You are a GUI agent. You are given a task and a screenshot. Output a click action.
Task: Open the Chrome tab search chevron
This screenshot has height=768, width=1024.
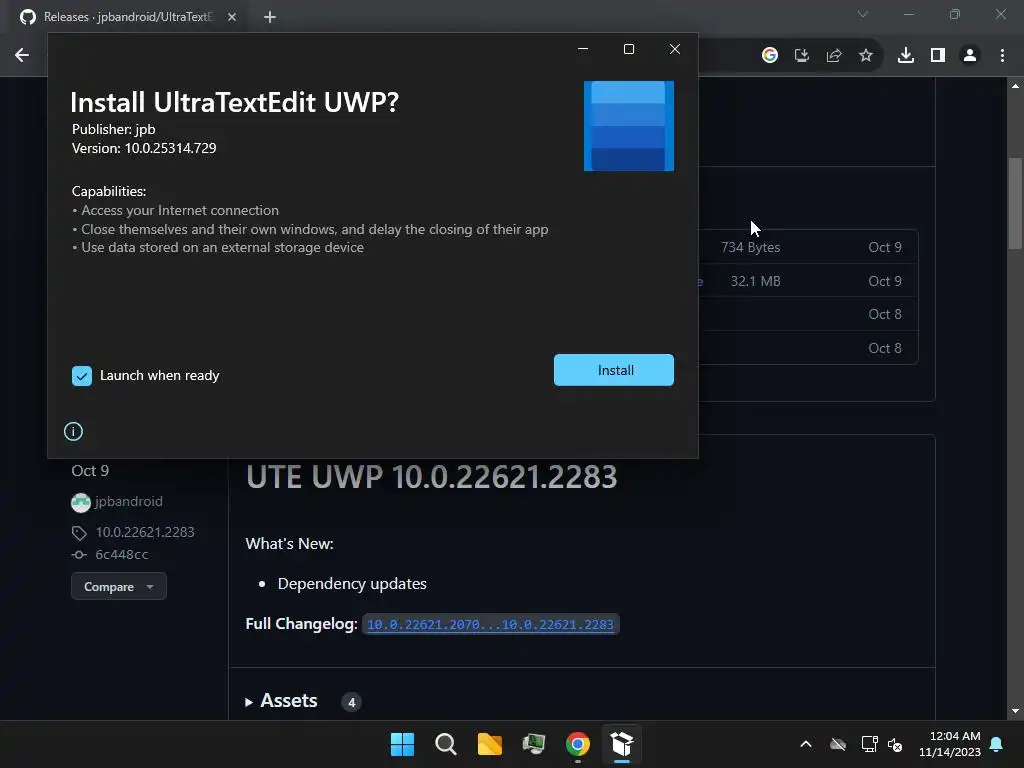[863, 14]
